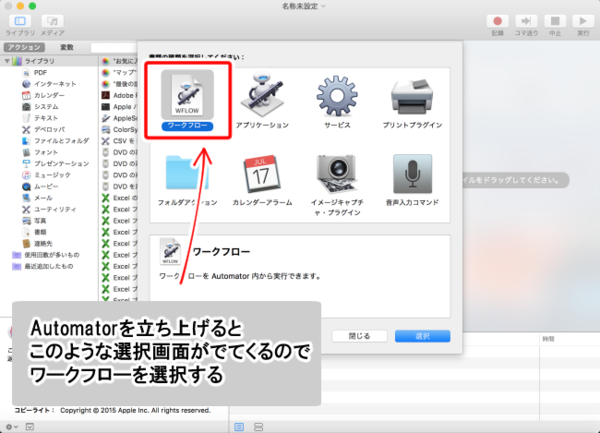Image resolution: width=600 pixels, height=433 pixels.
Task: Click the action search field
Action: coord(114,47)
